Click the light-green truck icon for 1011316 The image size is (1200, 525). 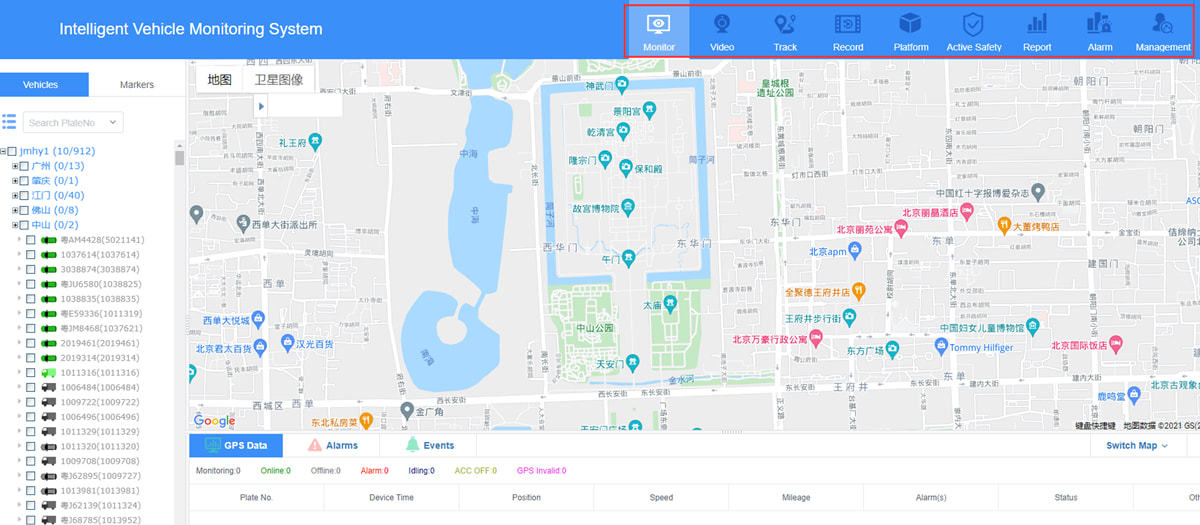point(50,373)
